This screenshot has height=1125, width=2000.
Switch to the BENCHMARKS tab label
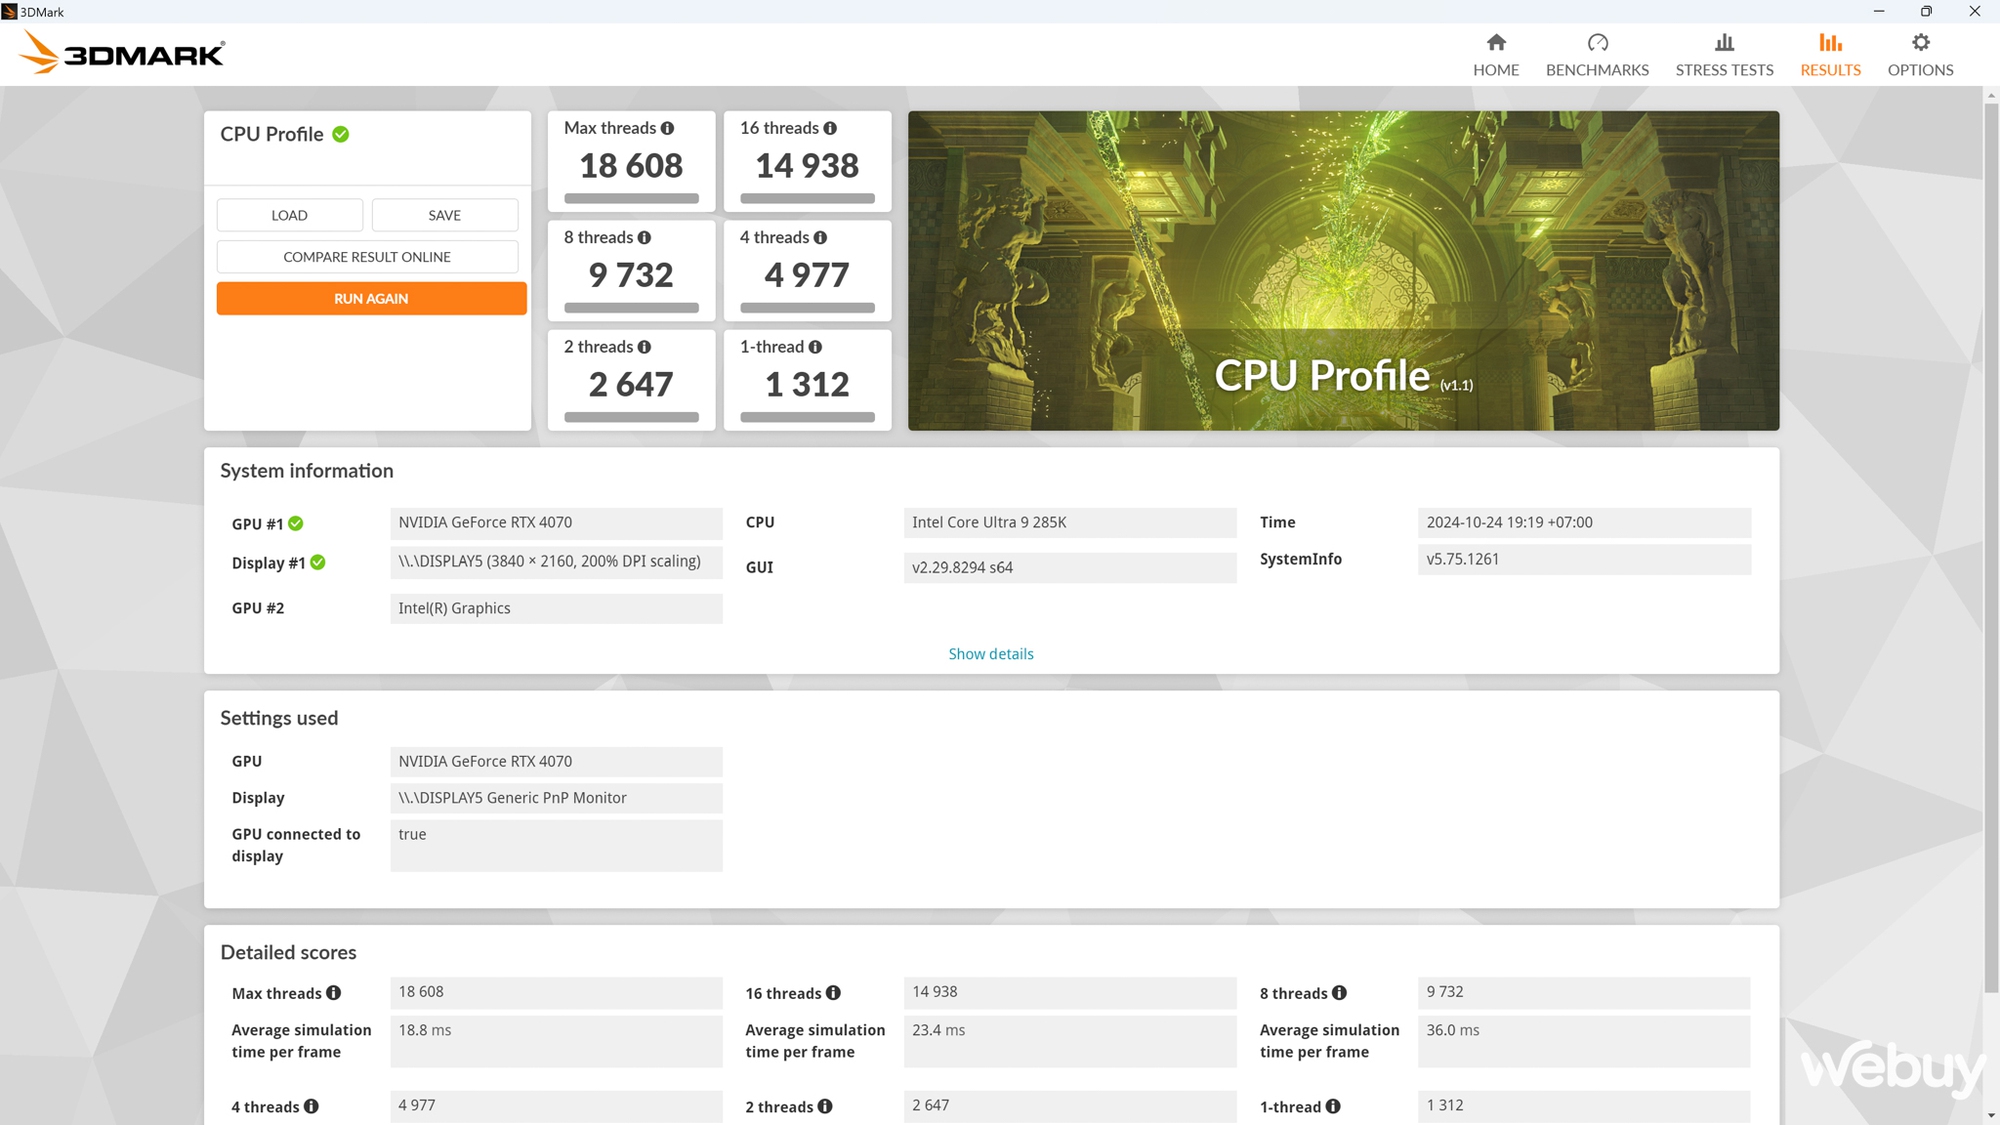(1597, 70)
